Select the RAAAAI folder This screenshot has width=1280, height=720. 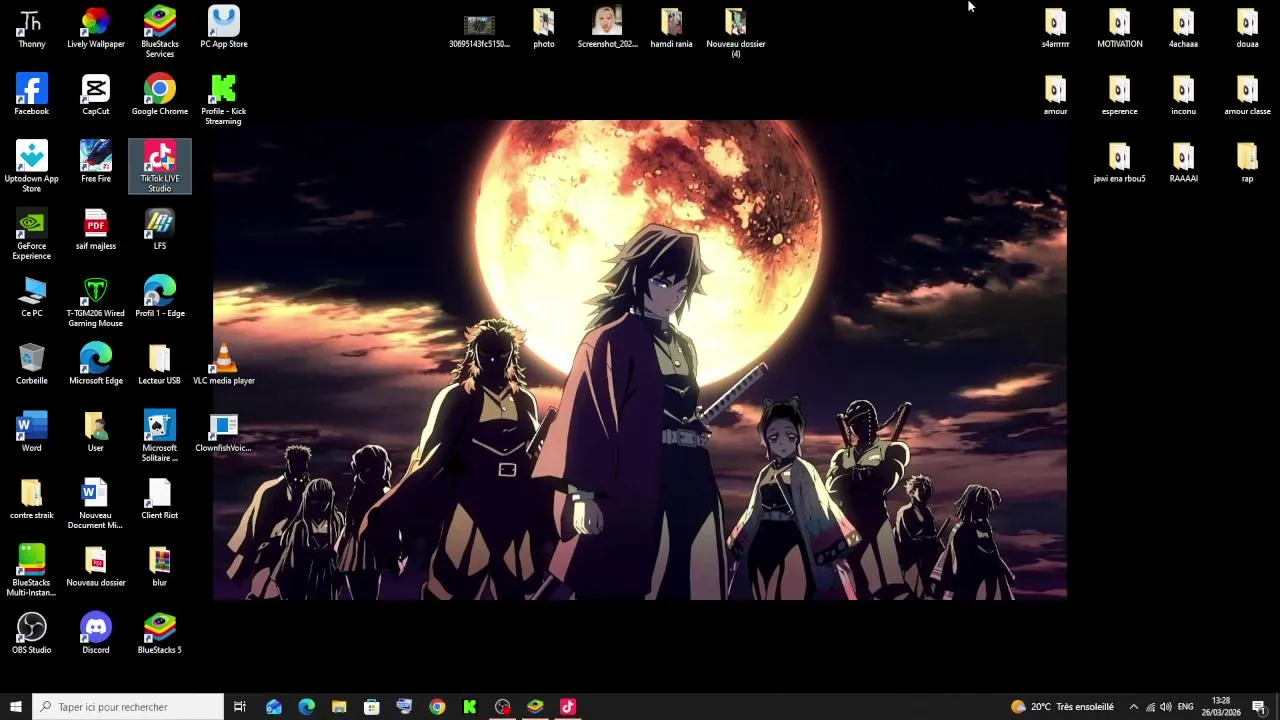[x=1184, y=162]
